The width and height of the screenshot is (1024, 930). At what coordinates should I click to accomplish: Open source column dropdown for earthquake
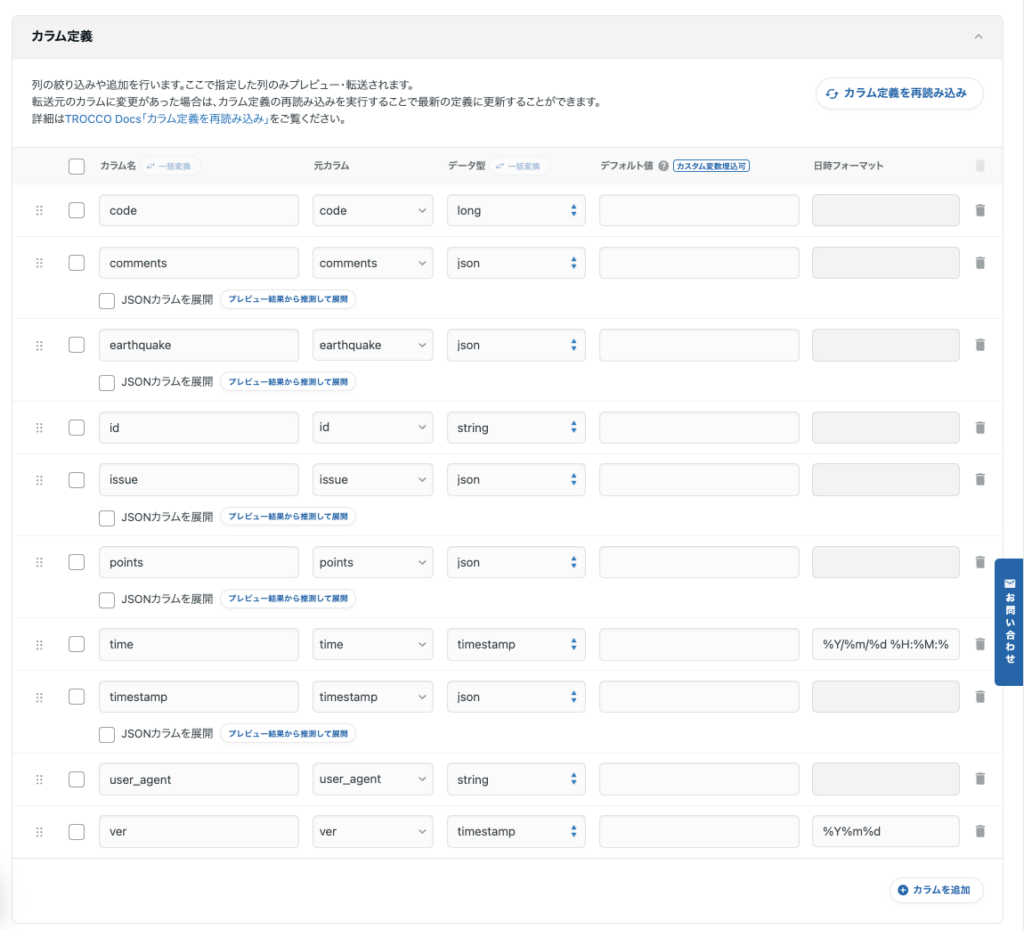372,345
